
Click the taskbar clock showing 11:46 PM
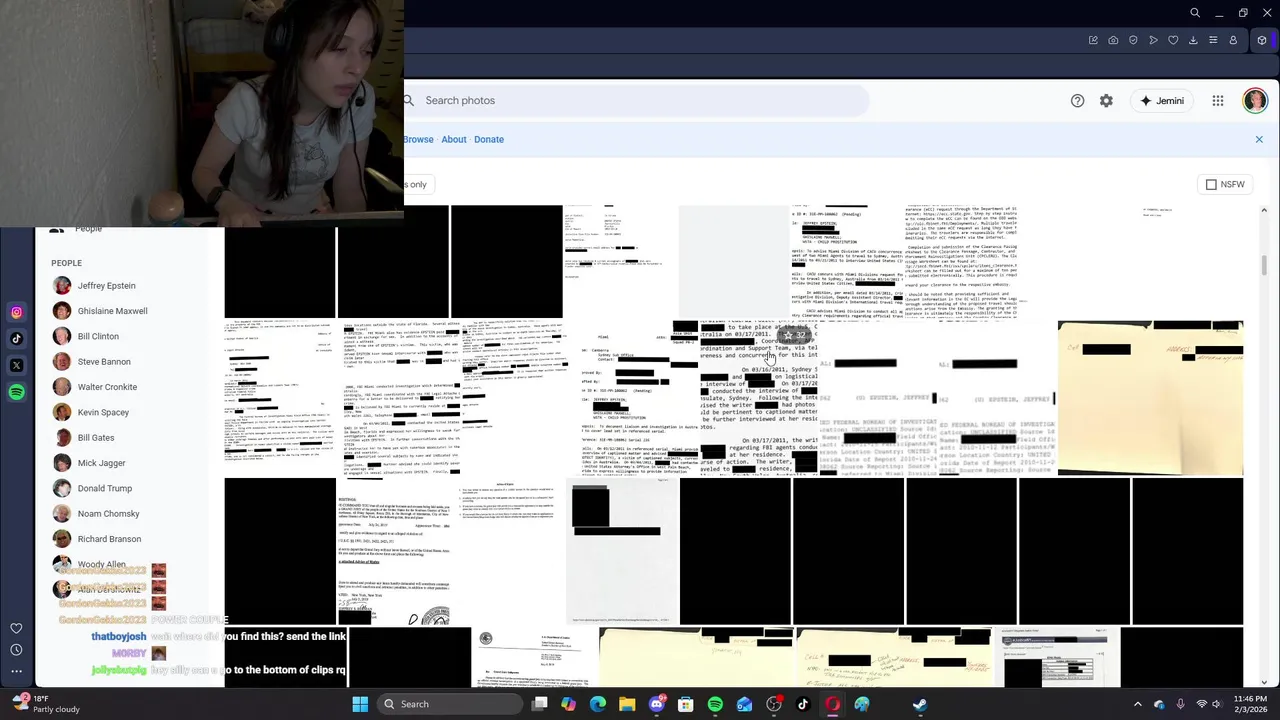point(1250,704)
